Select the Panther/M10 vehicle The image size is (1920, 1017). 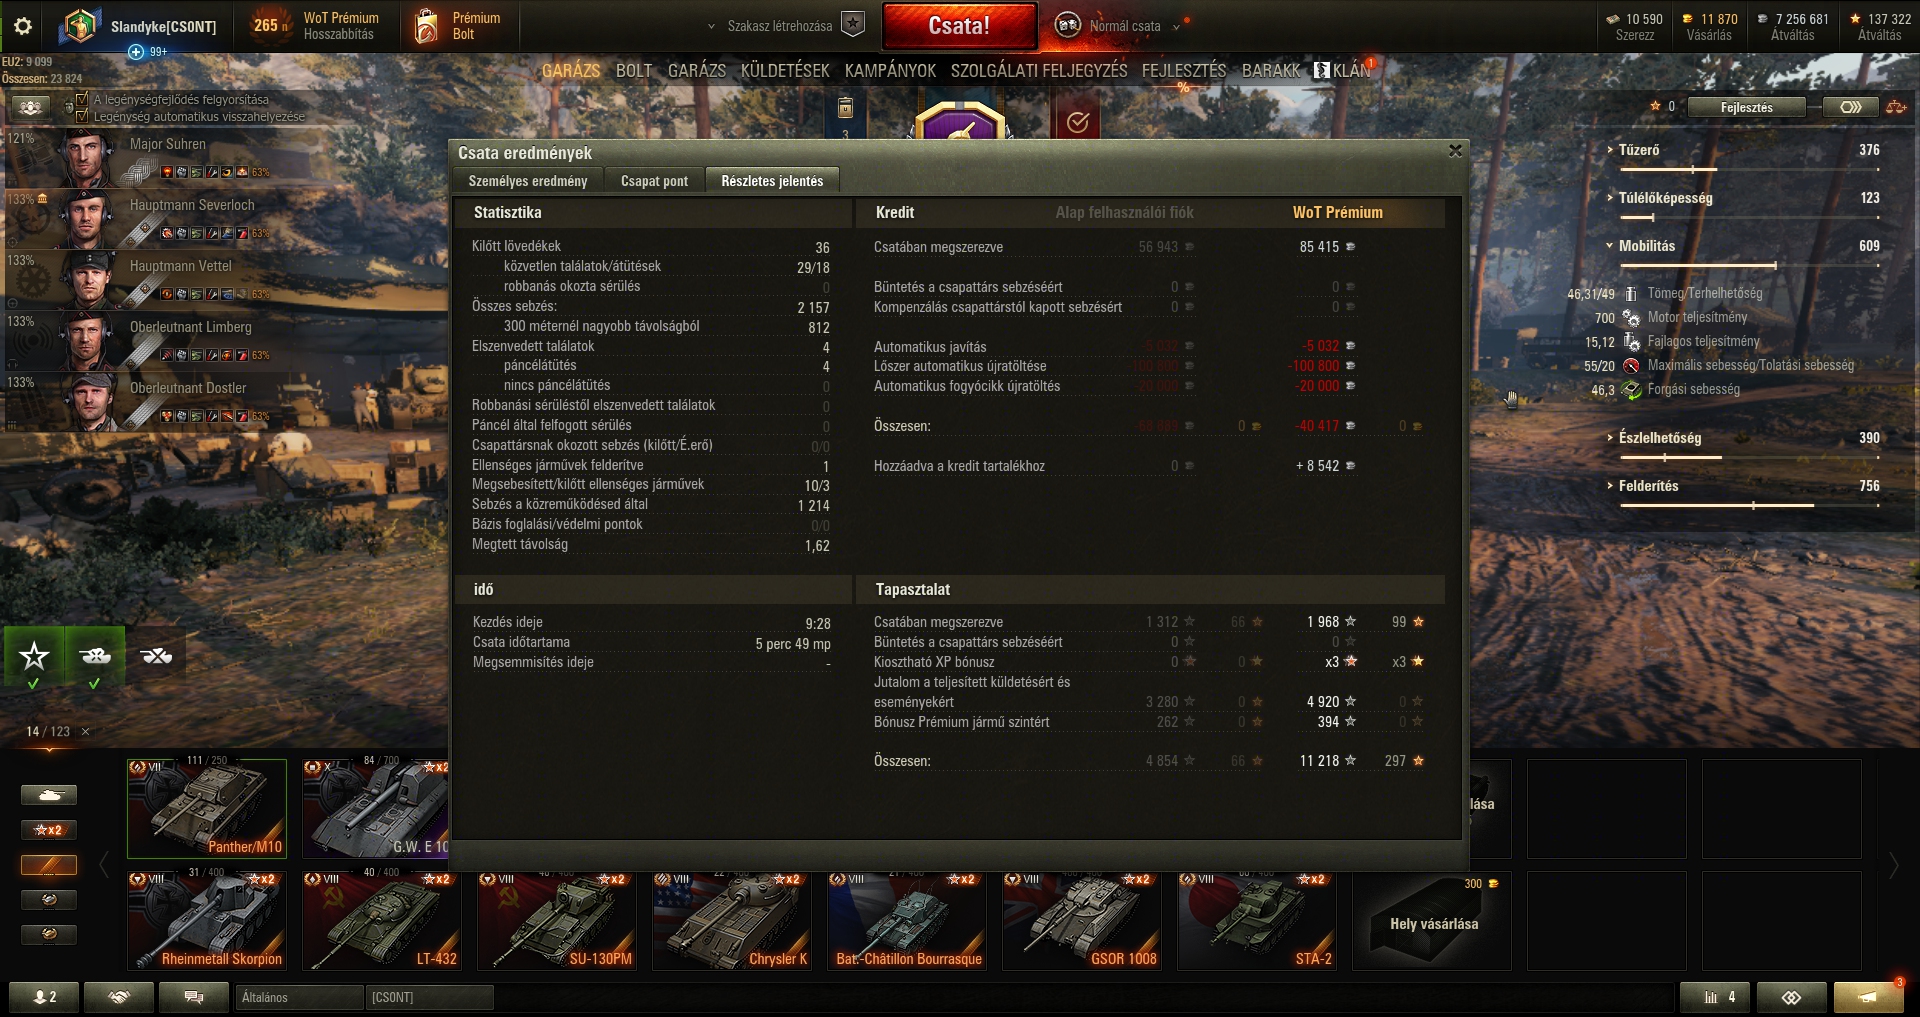coord(207,808)
